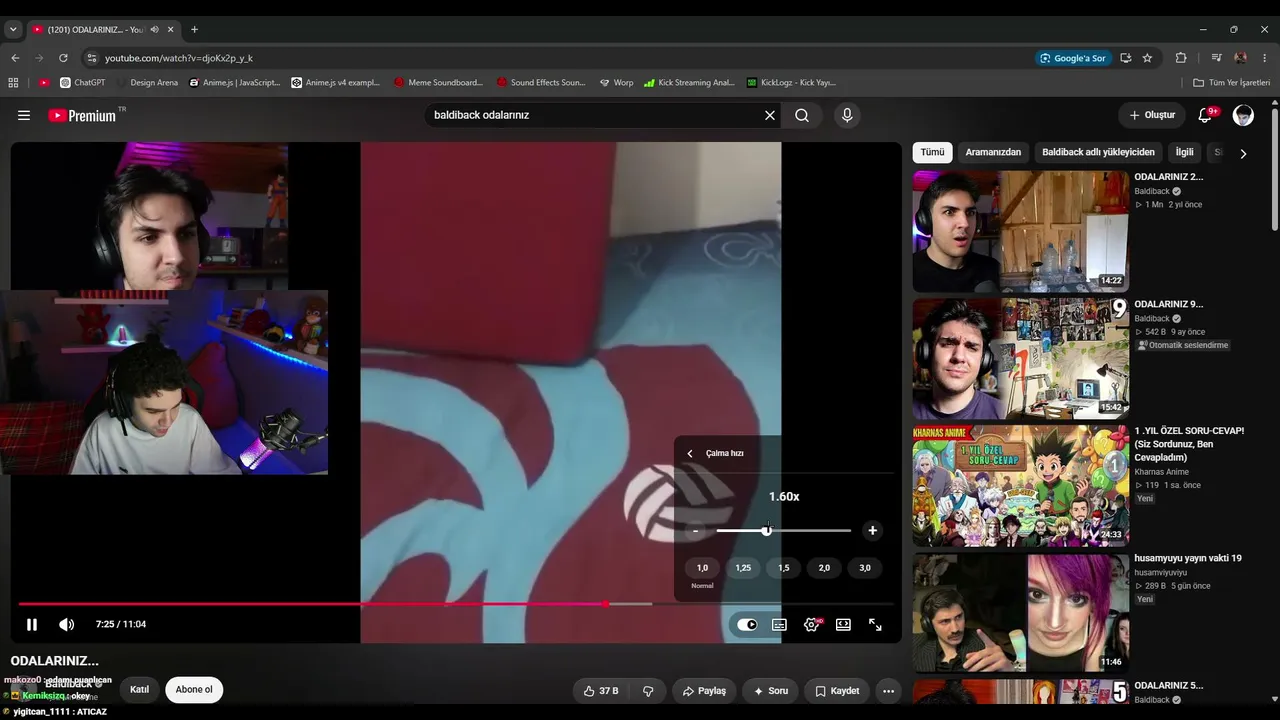Set playback speed to 2,0
Viewport: 1280px width, 720px height.
(x=824, y=568)
